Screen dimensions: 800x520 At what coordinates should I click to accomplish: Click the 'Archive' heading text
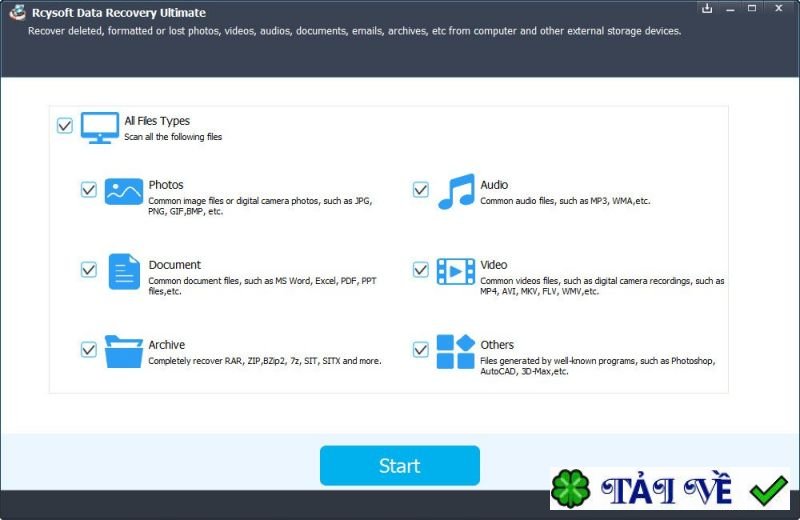(166, 345)
